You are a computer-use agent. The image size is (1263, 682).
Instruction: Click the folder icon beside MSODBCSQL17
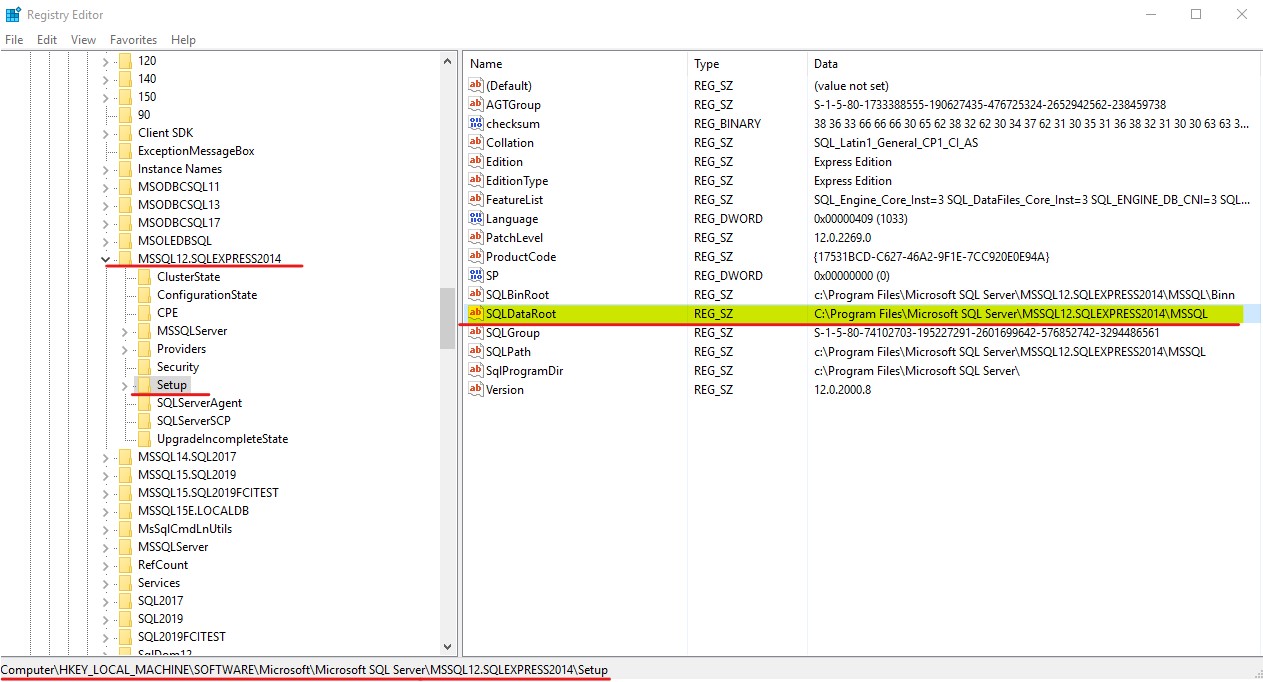pos(125,223)
